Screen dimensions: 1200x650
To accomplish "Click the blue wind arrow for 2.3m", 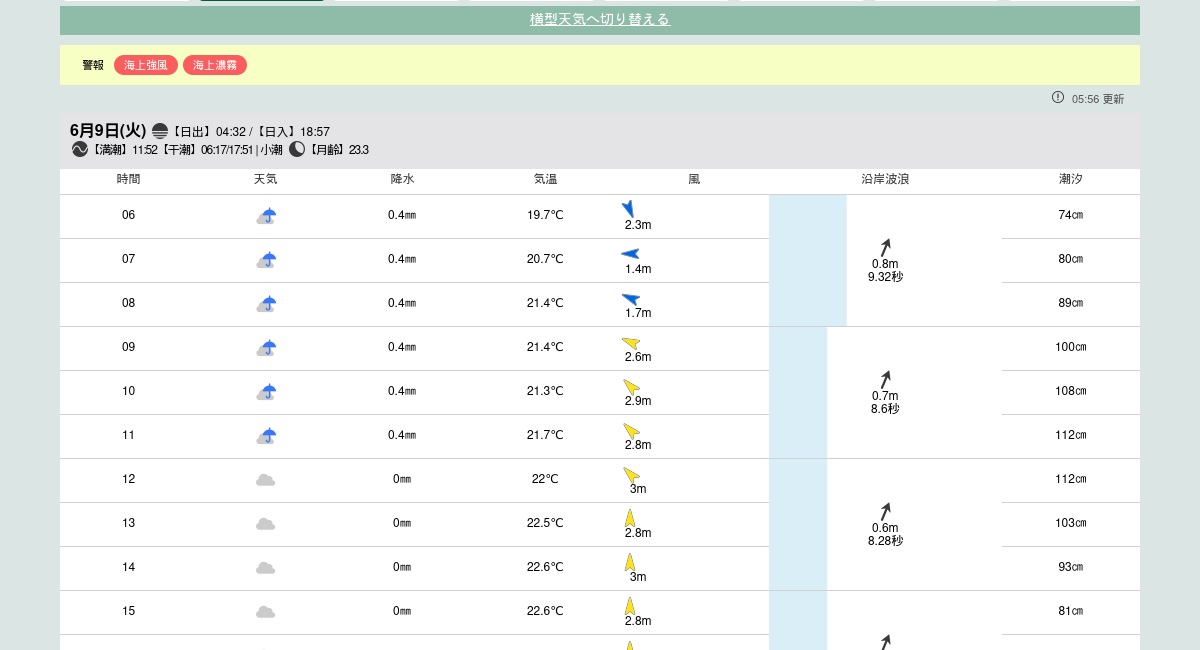I will (x=628, y=208).
